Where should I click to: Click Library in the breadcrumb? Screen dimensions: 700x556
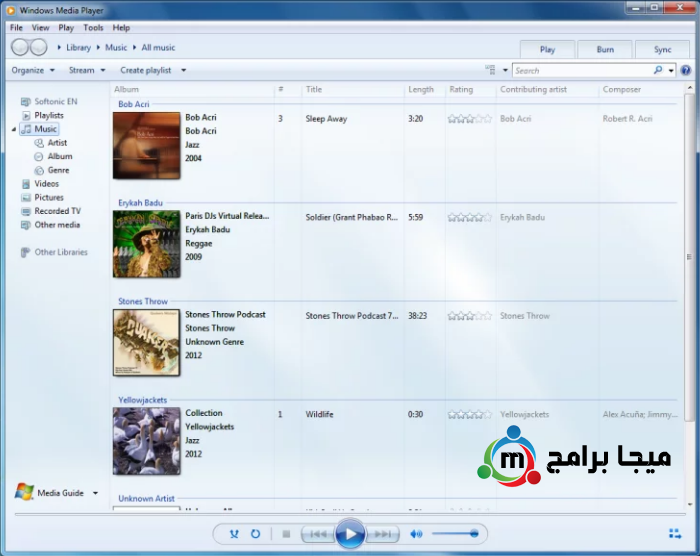79,47
